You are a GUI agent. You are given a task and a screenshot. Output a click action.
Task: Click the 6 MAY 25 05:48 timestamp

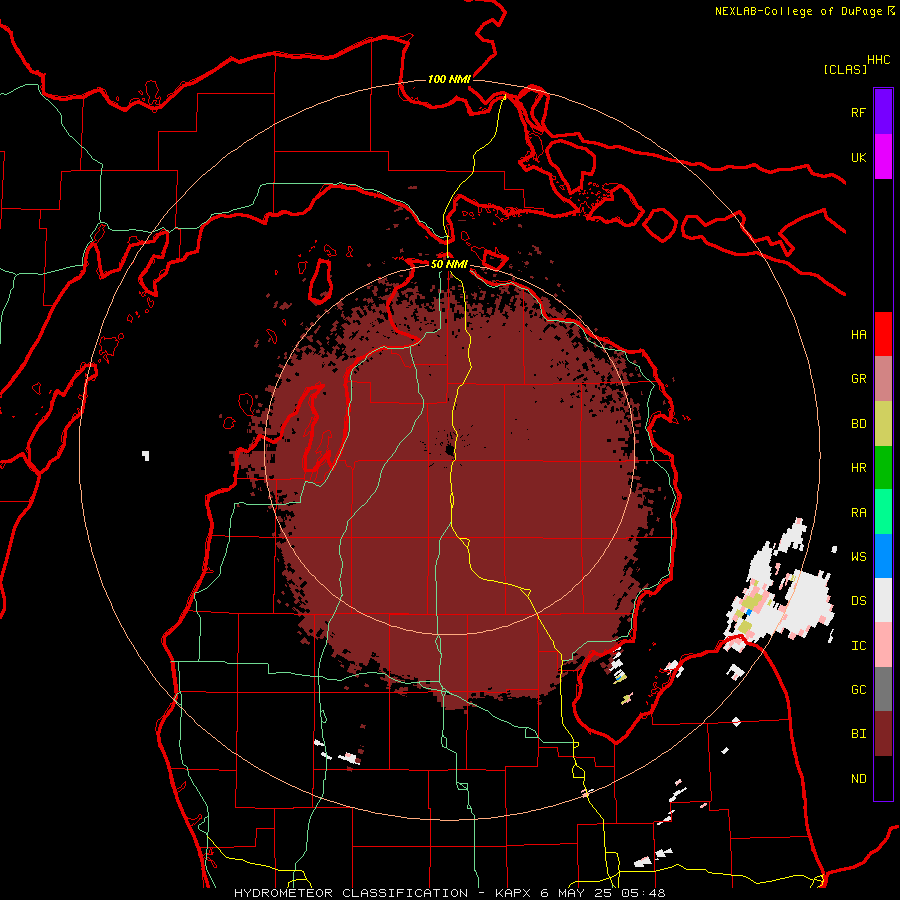(x=603, y=893)
